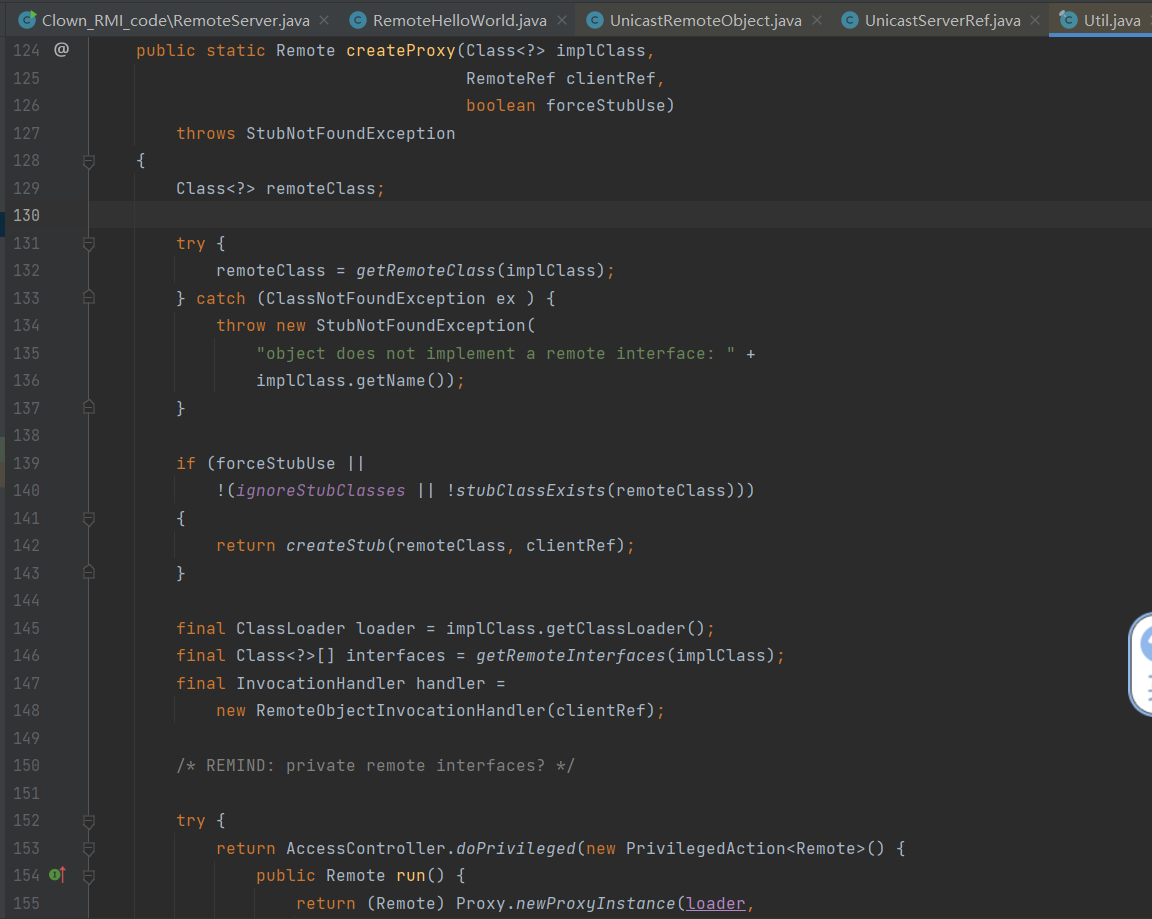
Task: Click the underlined loader variable on line 155
Action: click(x=715, y=903)
